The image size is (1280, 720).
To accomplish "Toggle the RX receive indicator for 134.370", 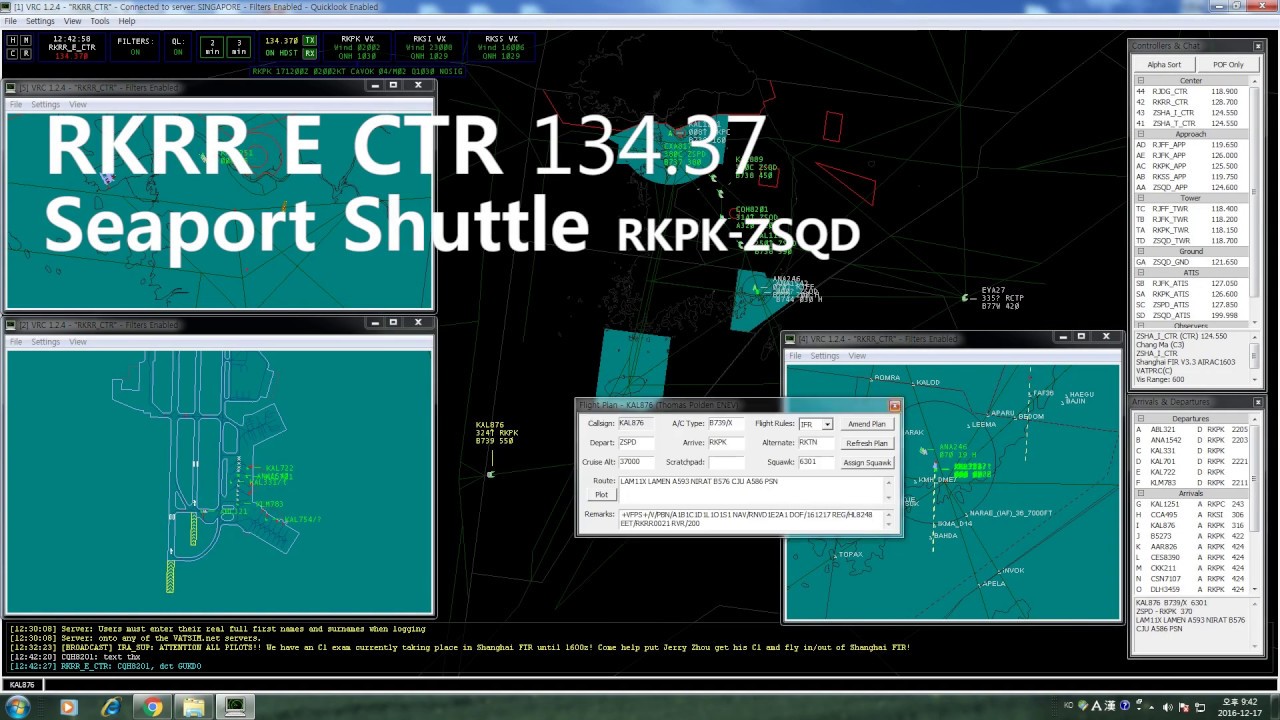I will [x=310, y=53].
